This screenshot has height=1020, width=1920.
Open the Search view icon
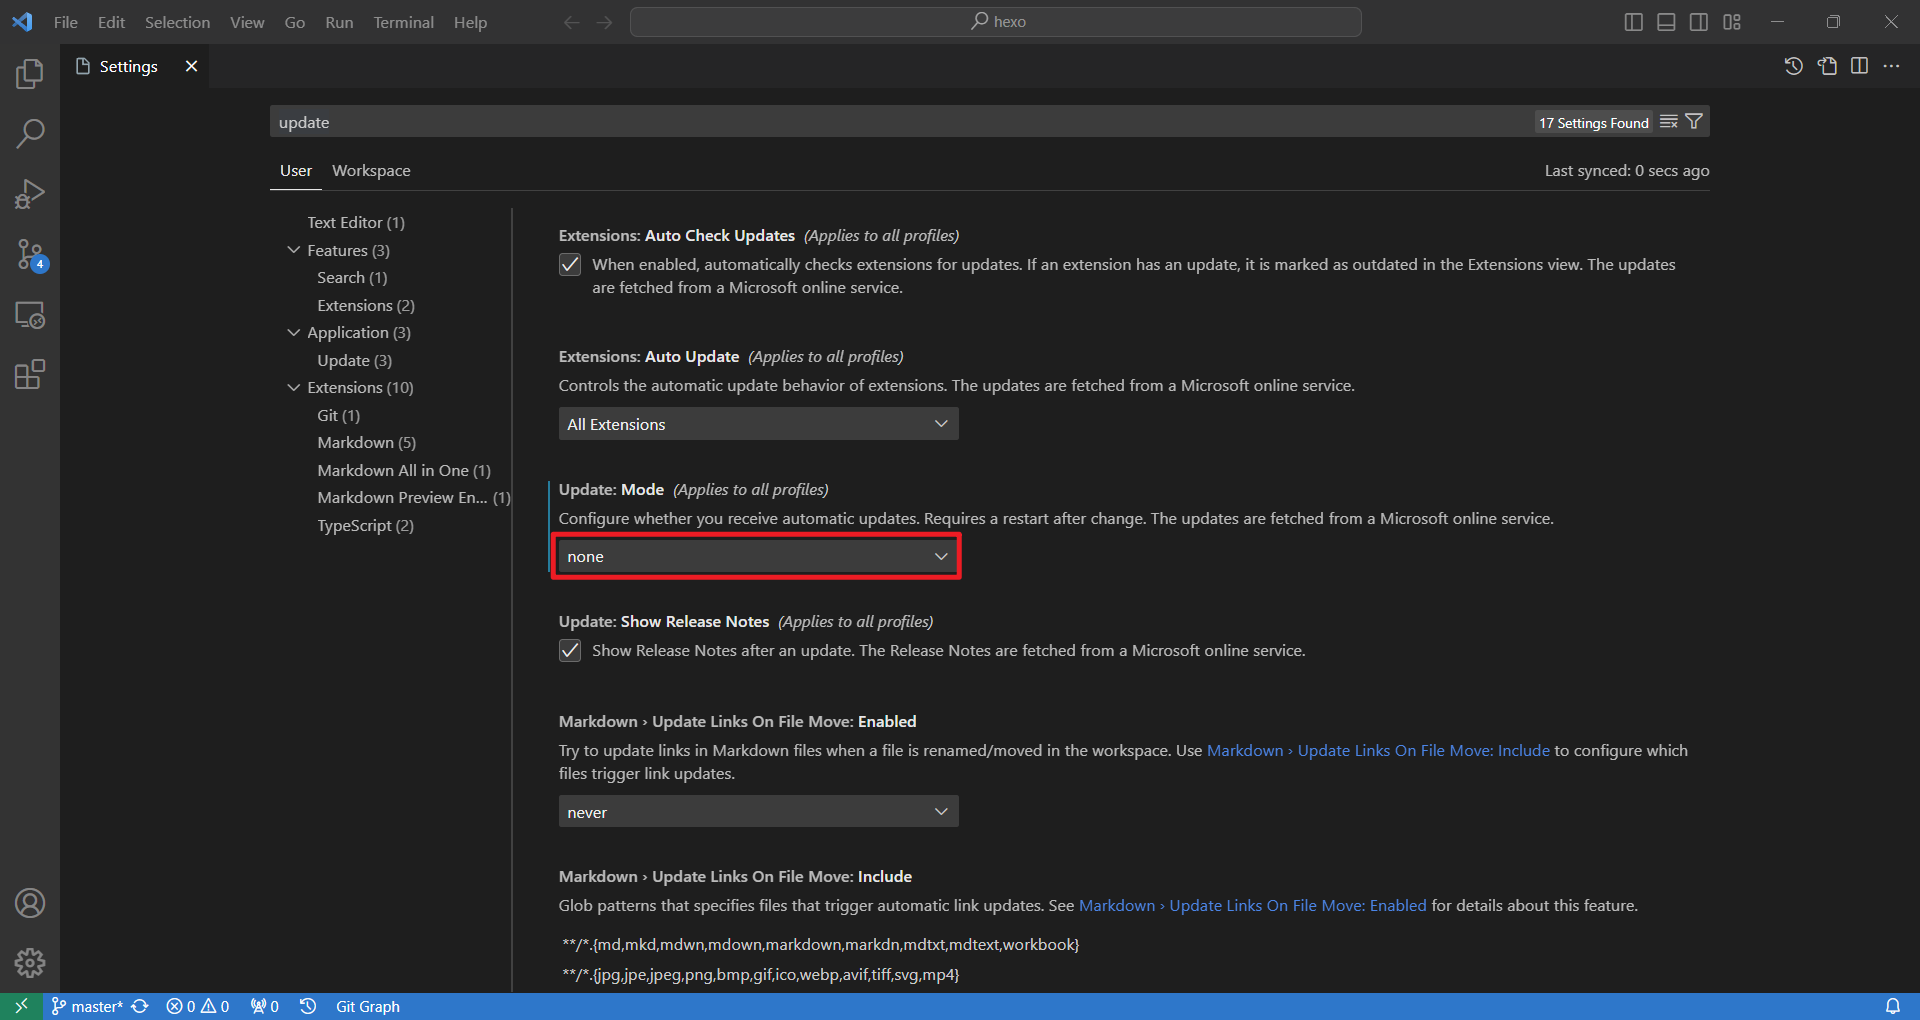point(30,134)
